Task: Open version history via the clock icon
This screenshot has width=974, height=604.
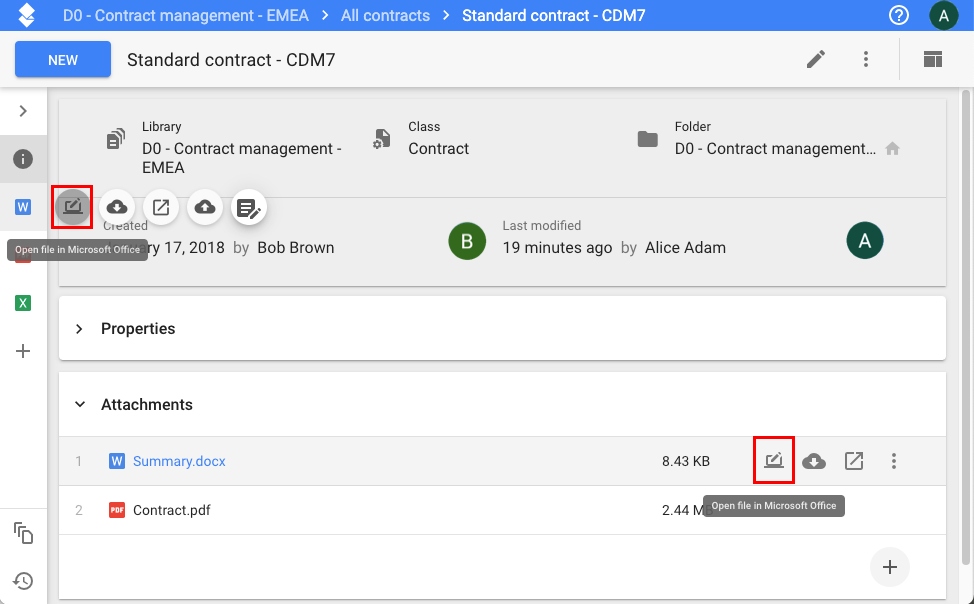Action: tap(23, 581)
